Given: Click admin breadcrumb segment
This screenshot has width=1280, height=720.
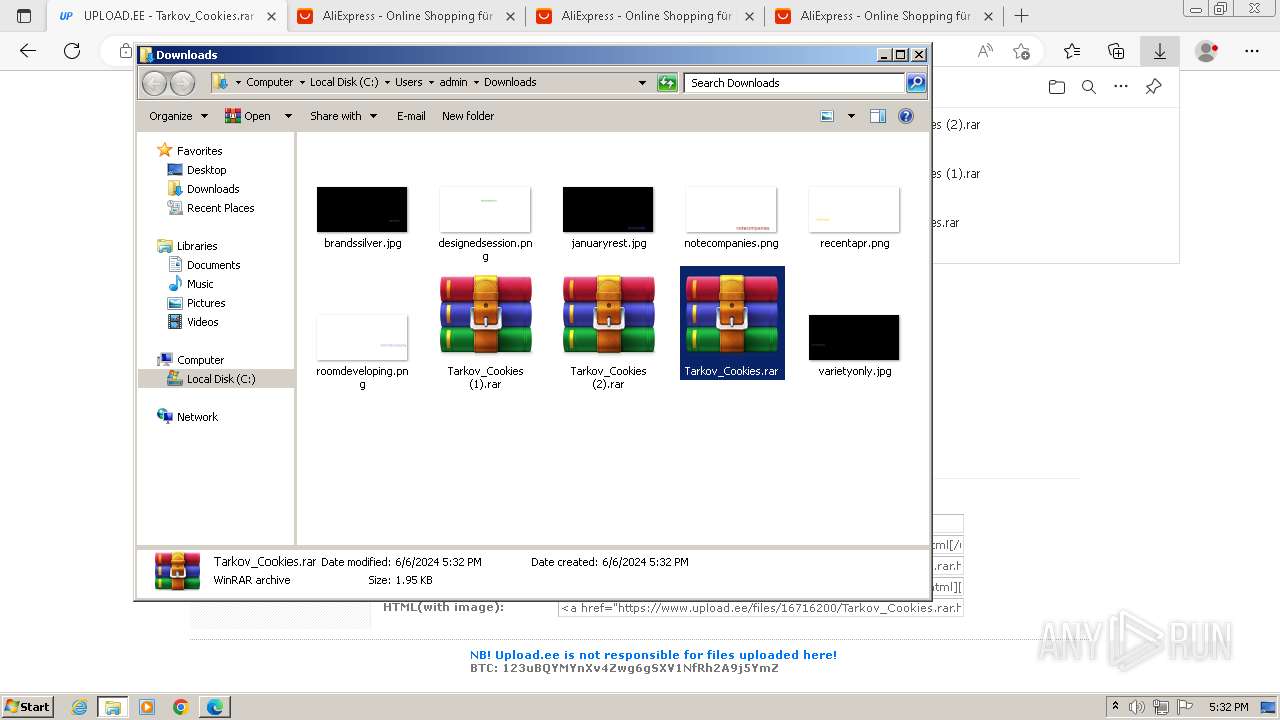Looking at the screenshot, I should point(453,83).
